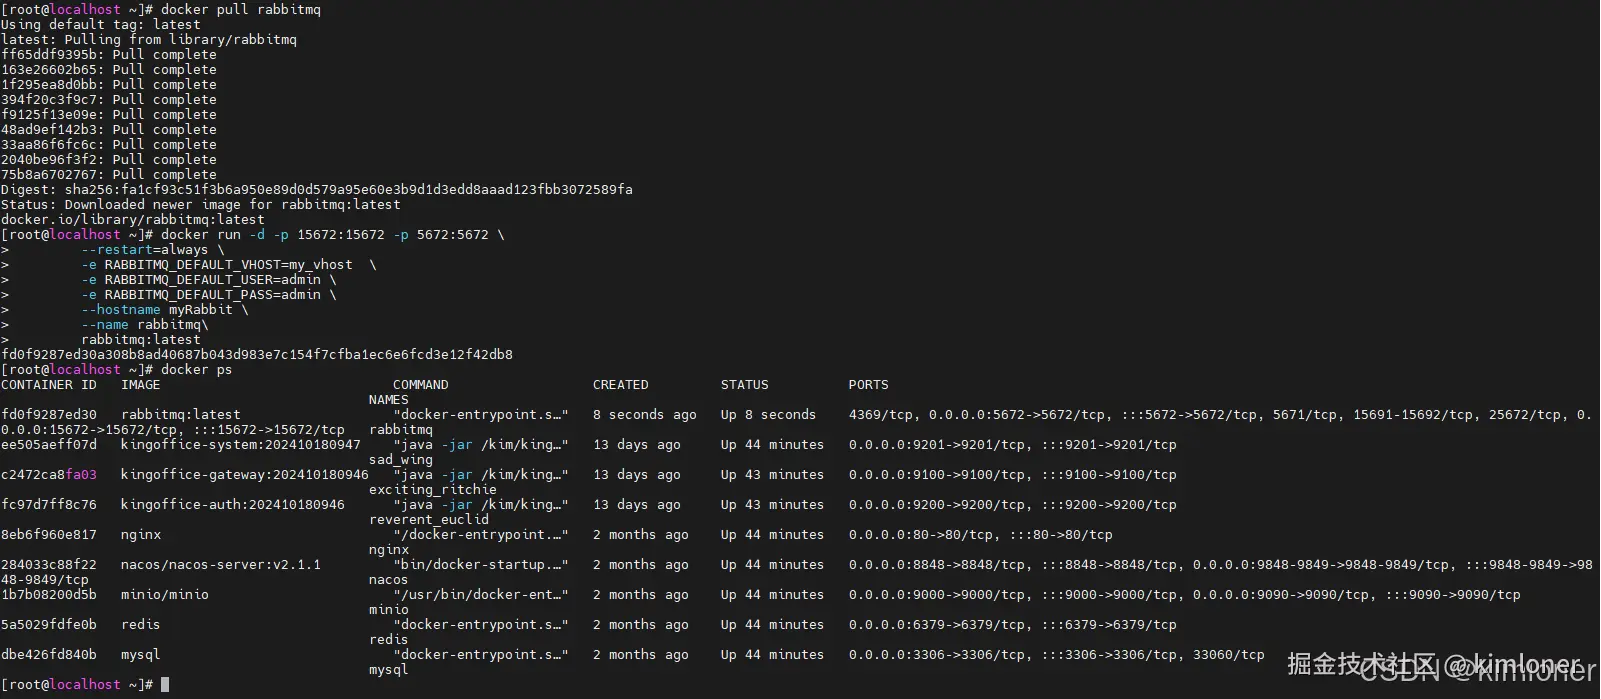This screenshot has height=699, width=1601.
Task: Click the nacos/nacos-server:v2.1.1 image text
Action: click(x=220, y=565)
